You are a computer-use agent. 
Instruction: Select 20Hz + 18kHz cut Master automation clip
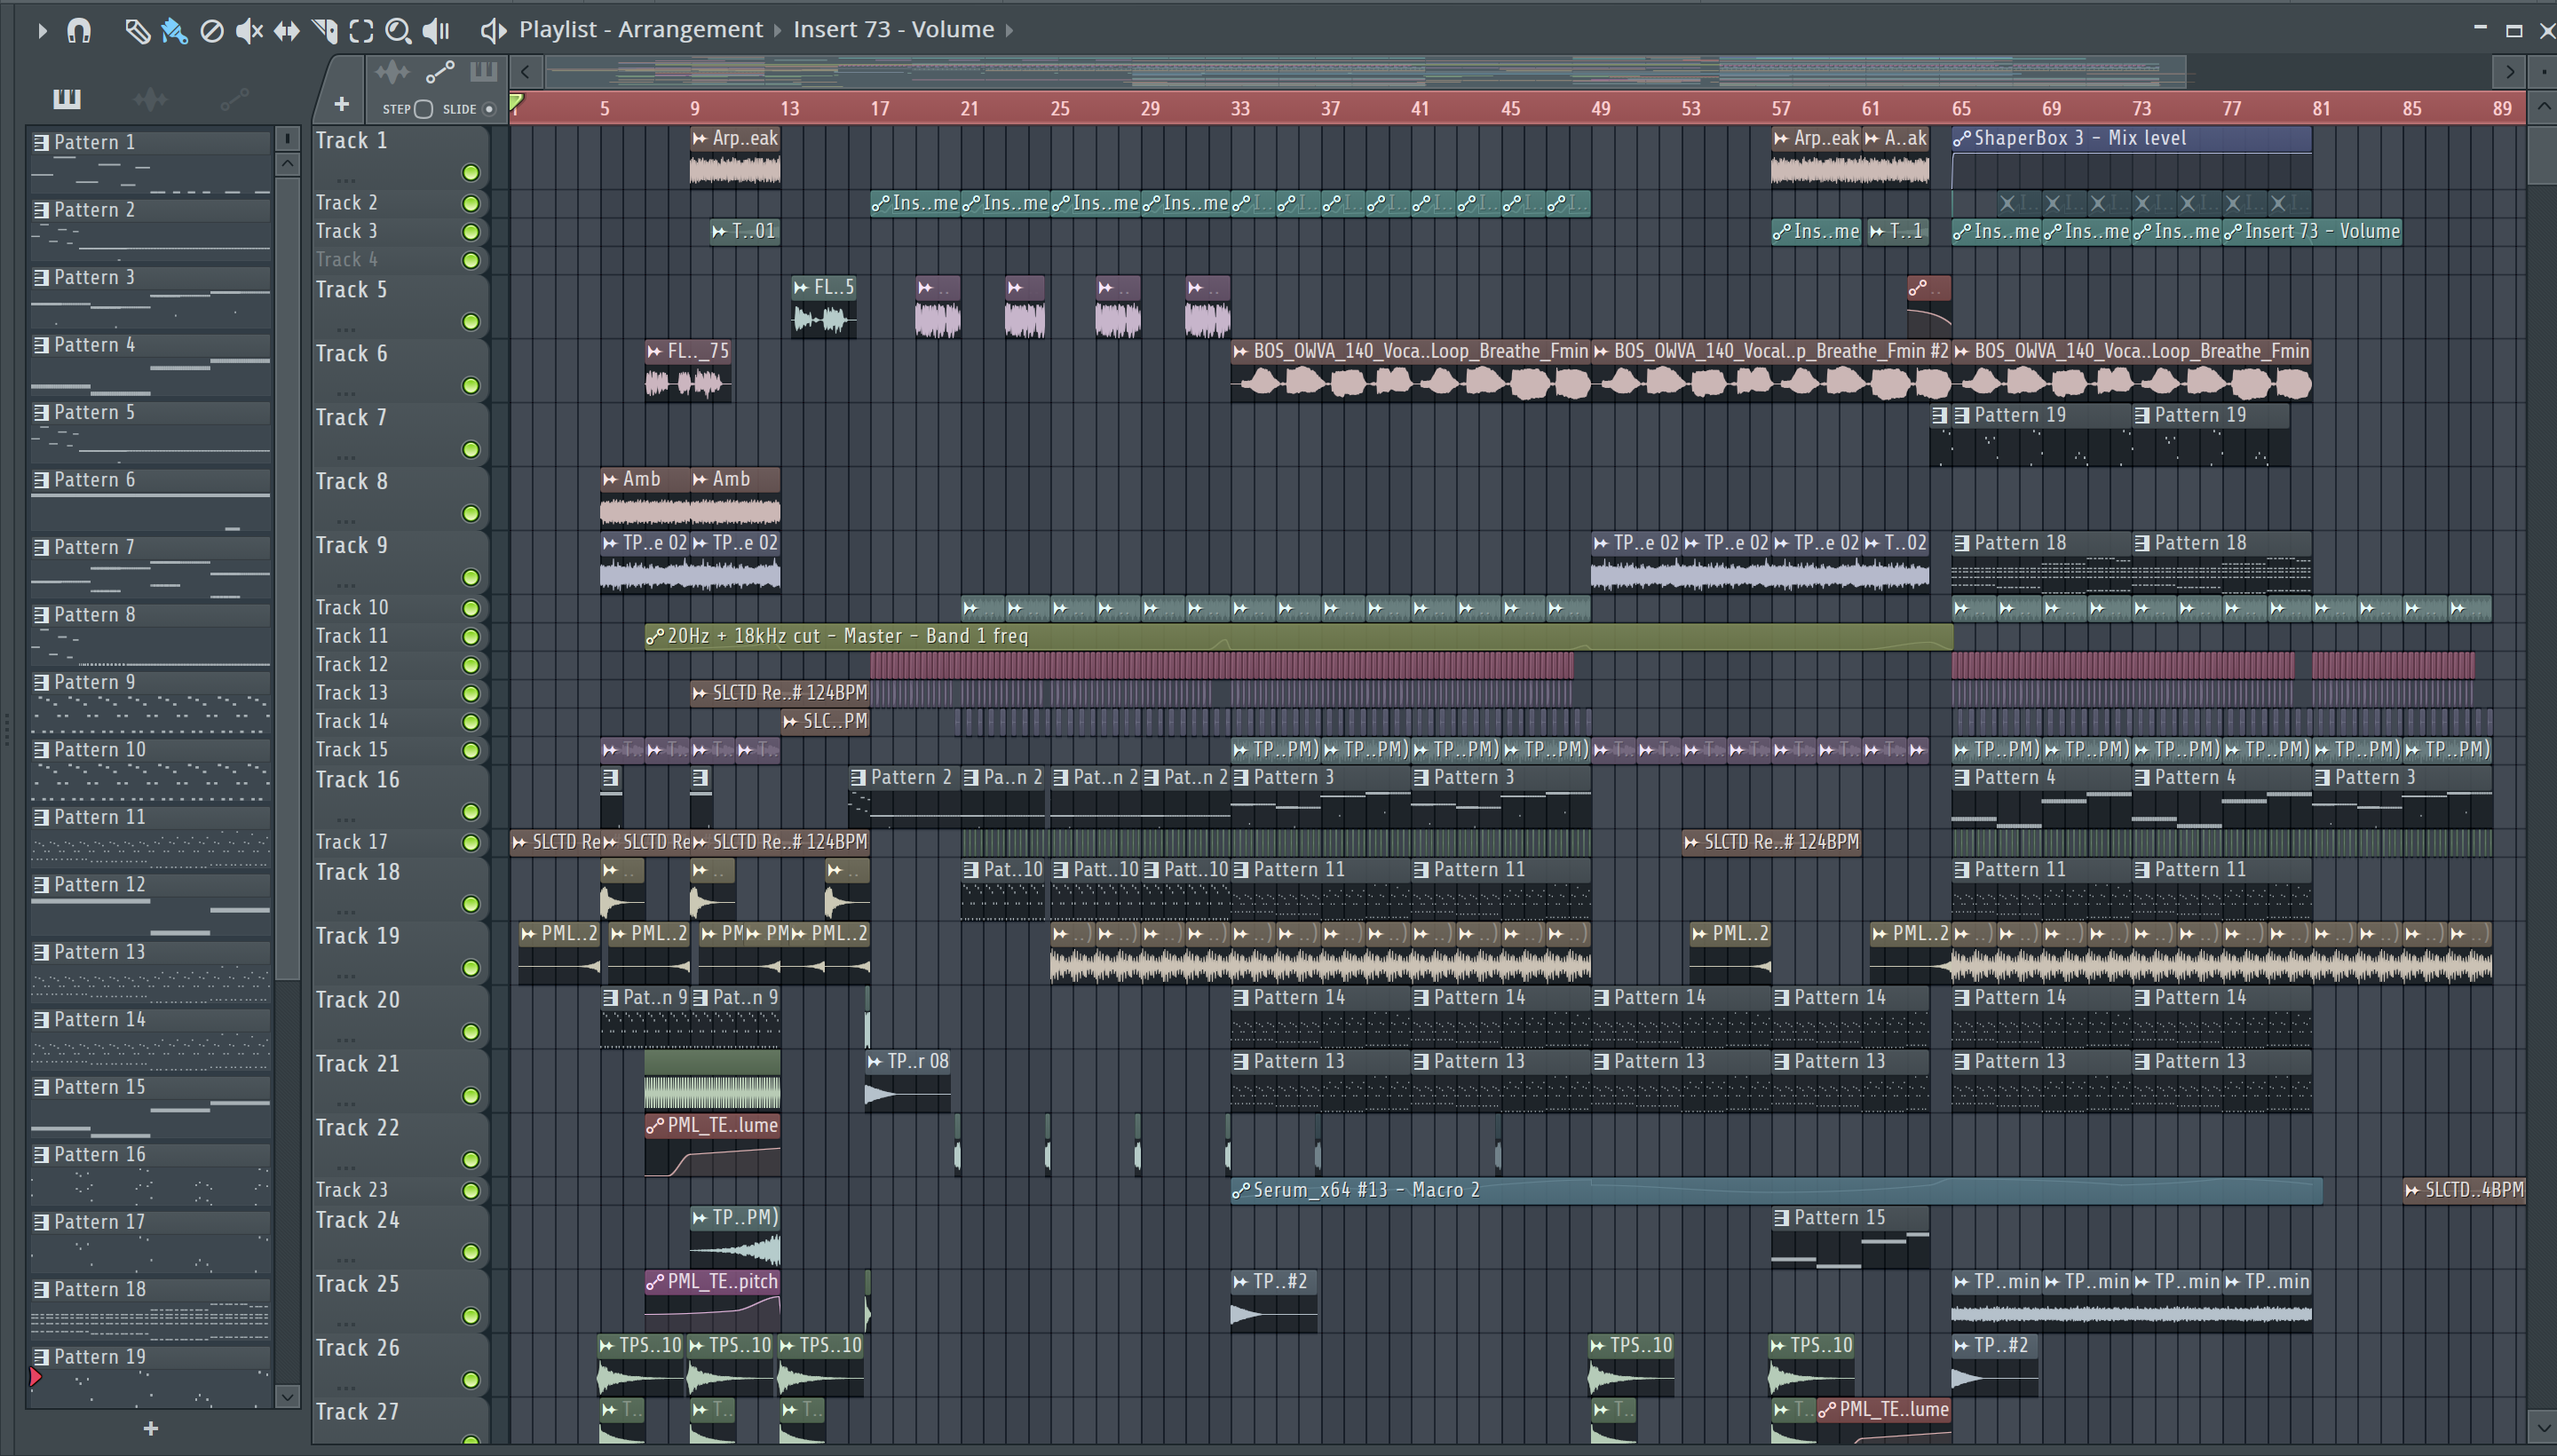(1298, 636)
